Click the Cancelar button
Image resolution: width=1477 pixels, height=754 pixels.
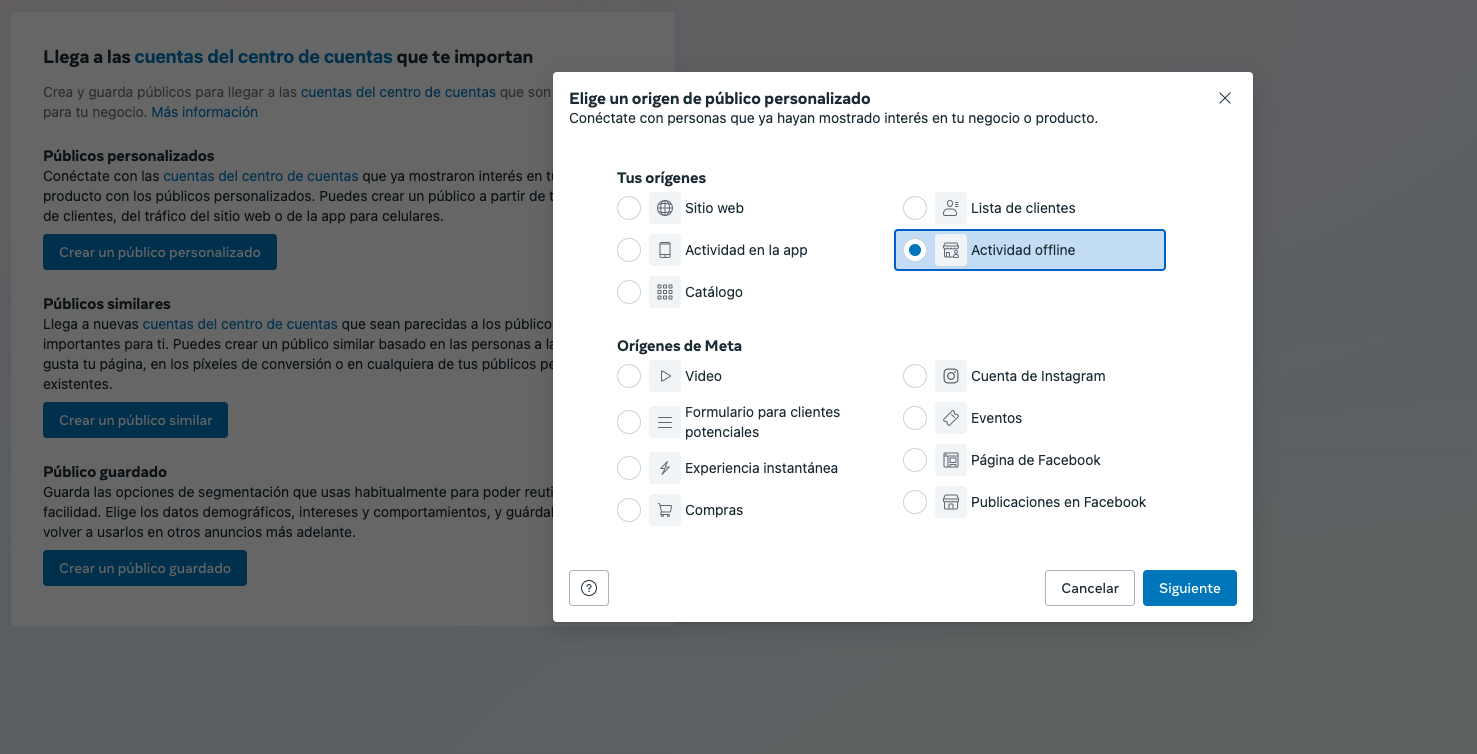click(1090, 588)
